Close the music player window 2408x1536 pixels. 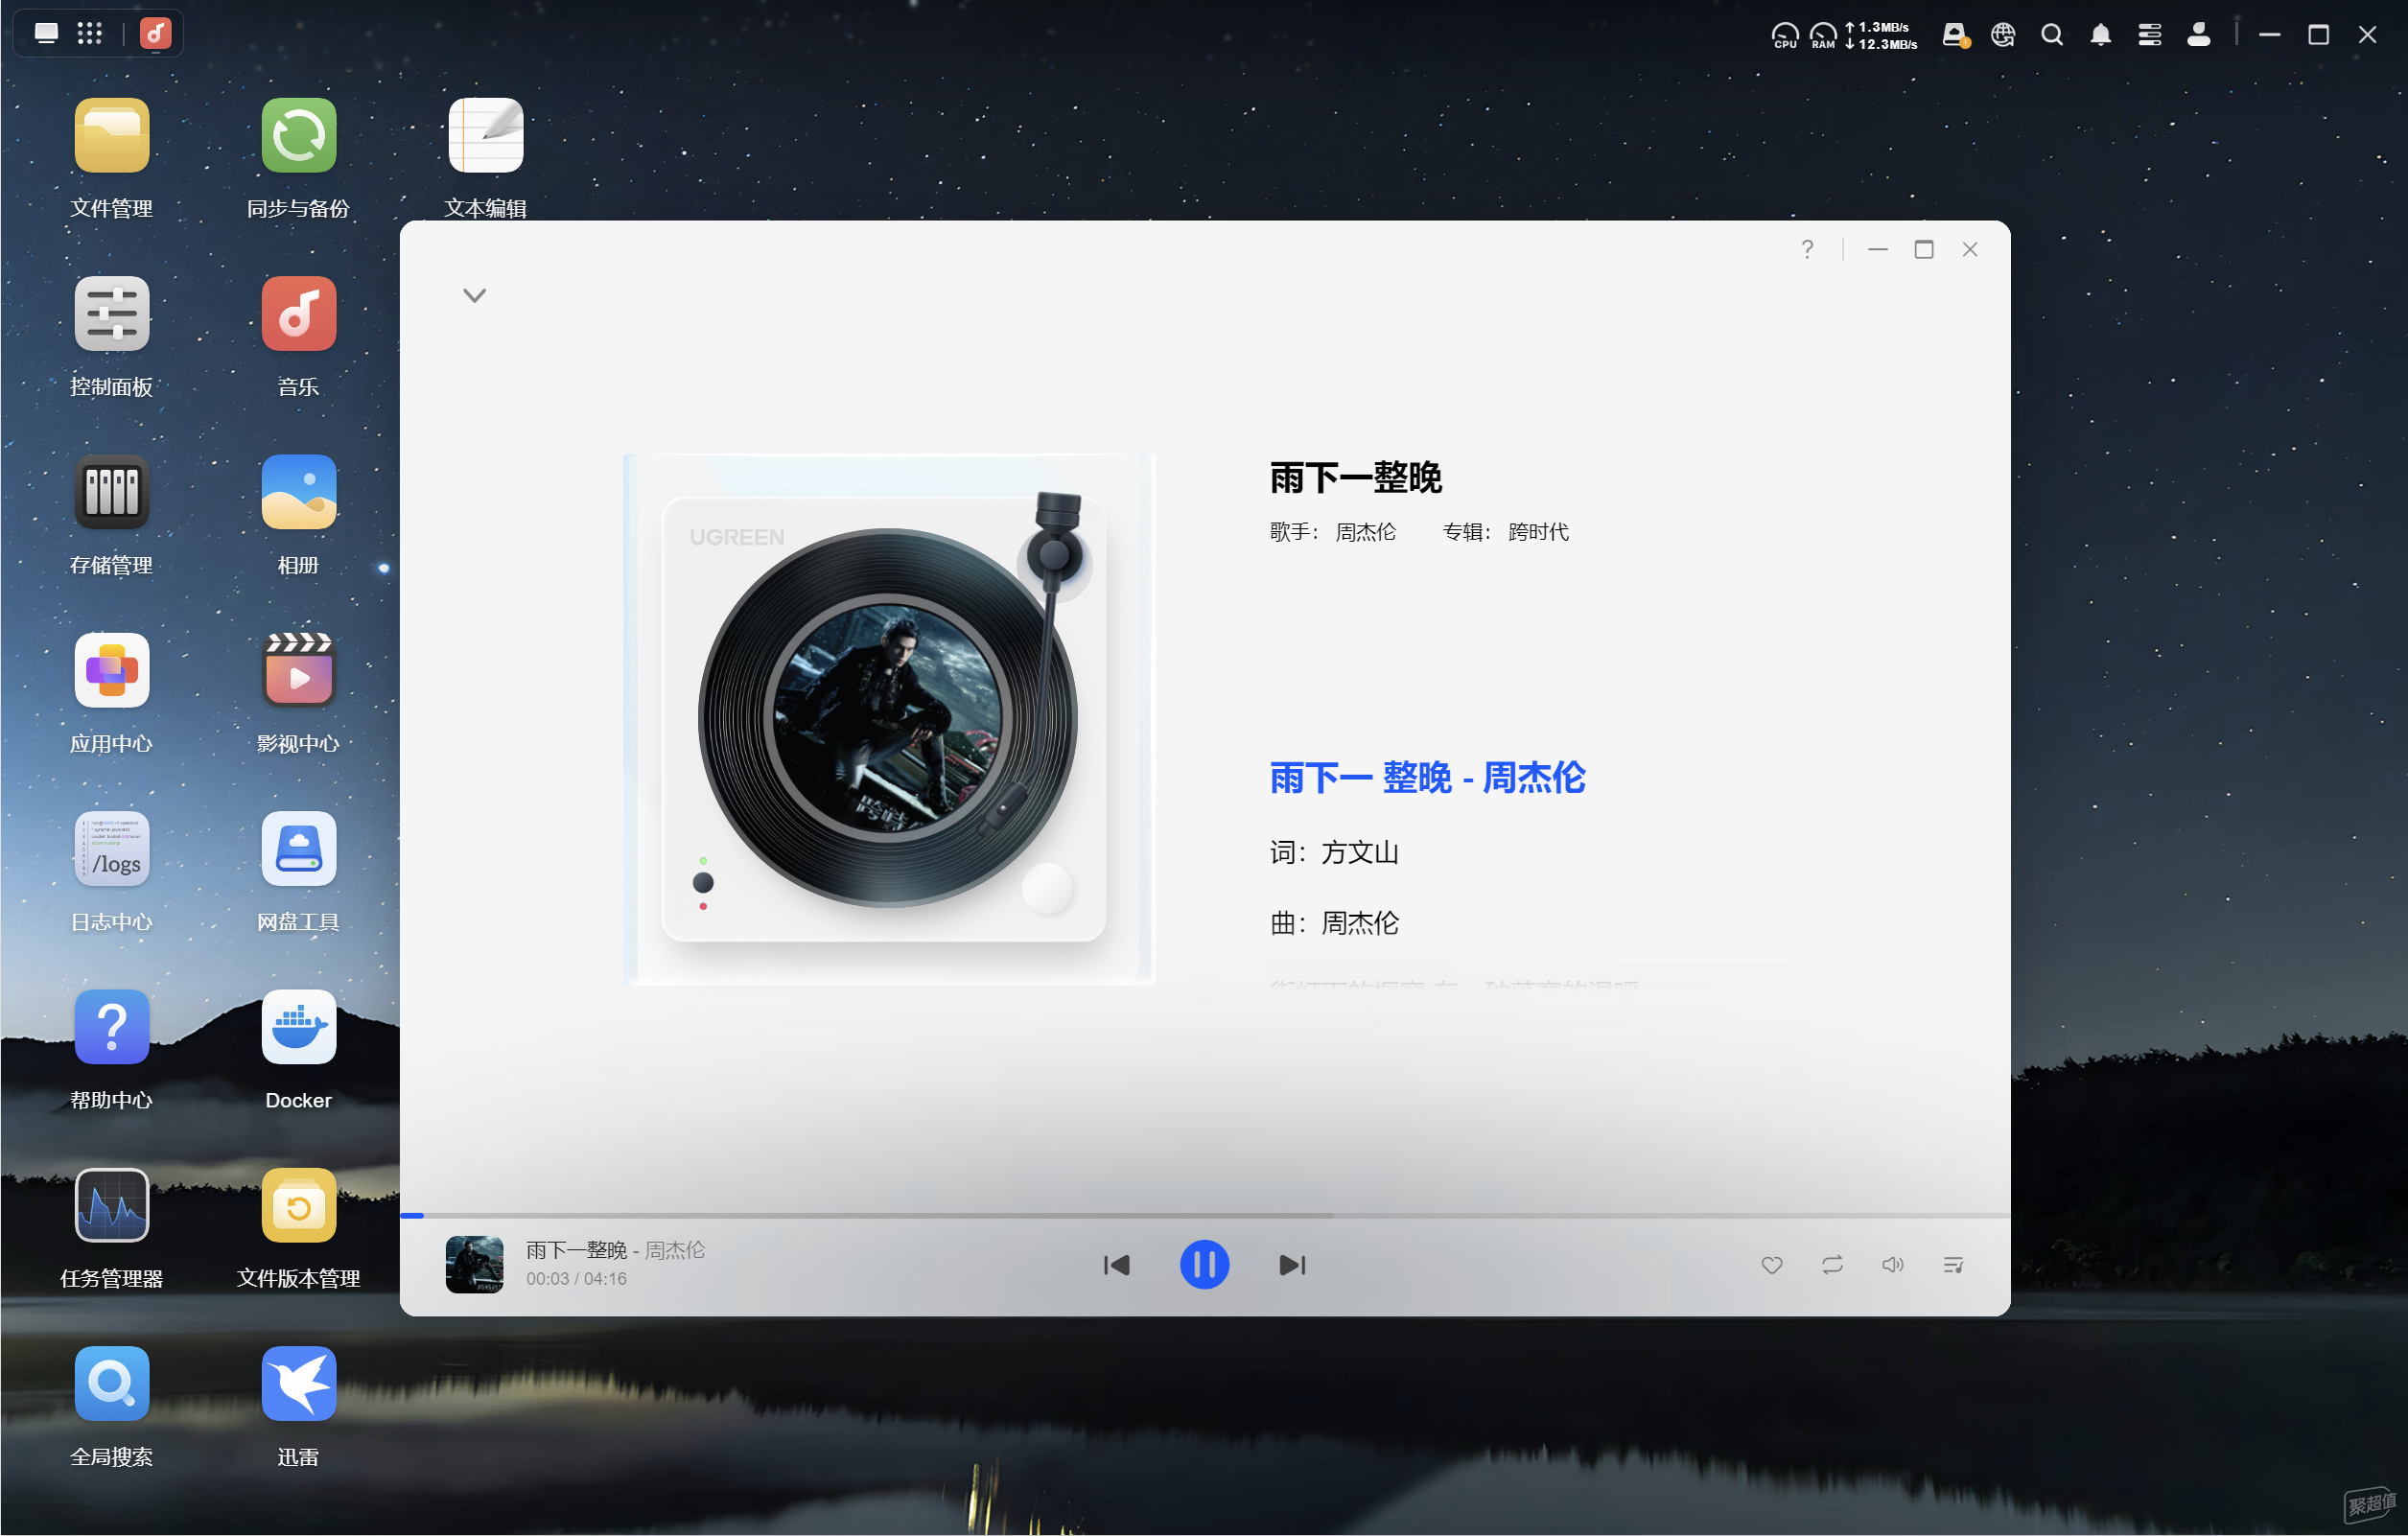(x=1970, y=249)
